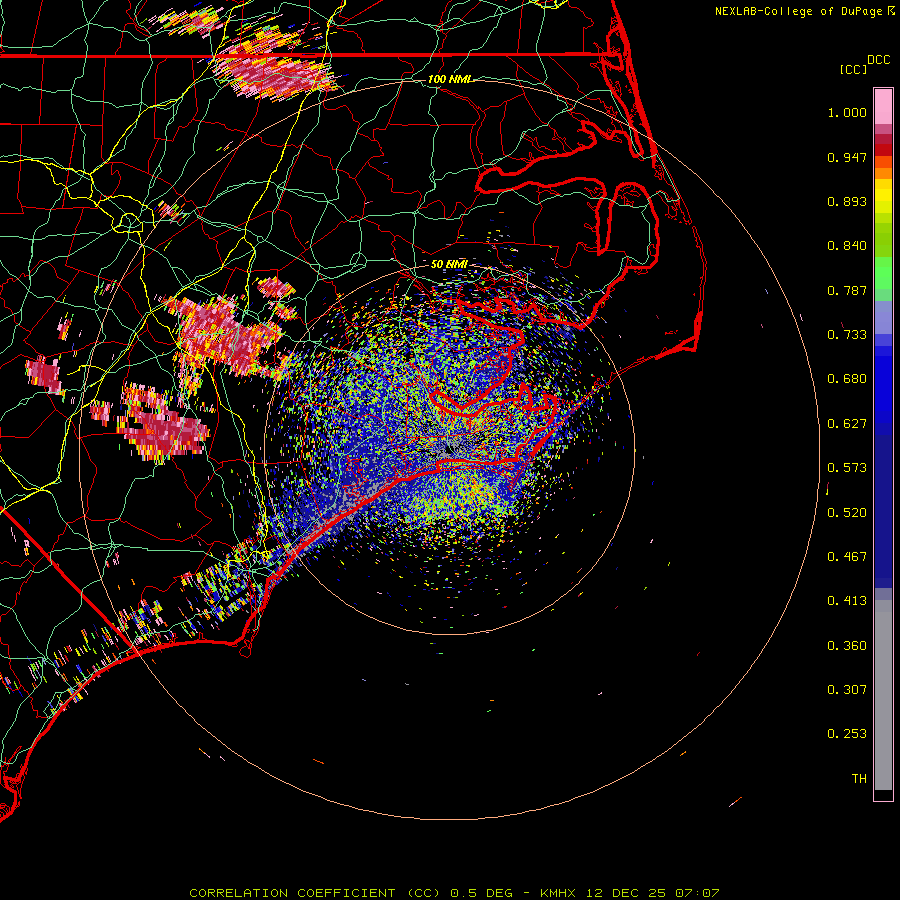Click the KMHX station identifier
Viewport: 900px width, 900px height.
coord(557,893)
